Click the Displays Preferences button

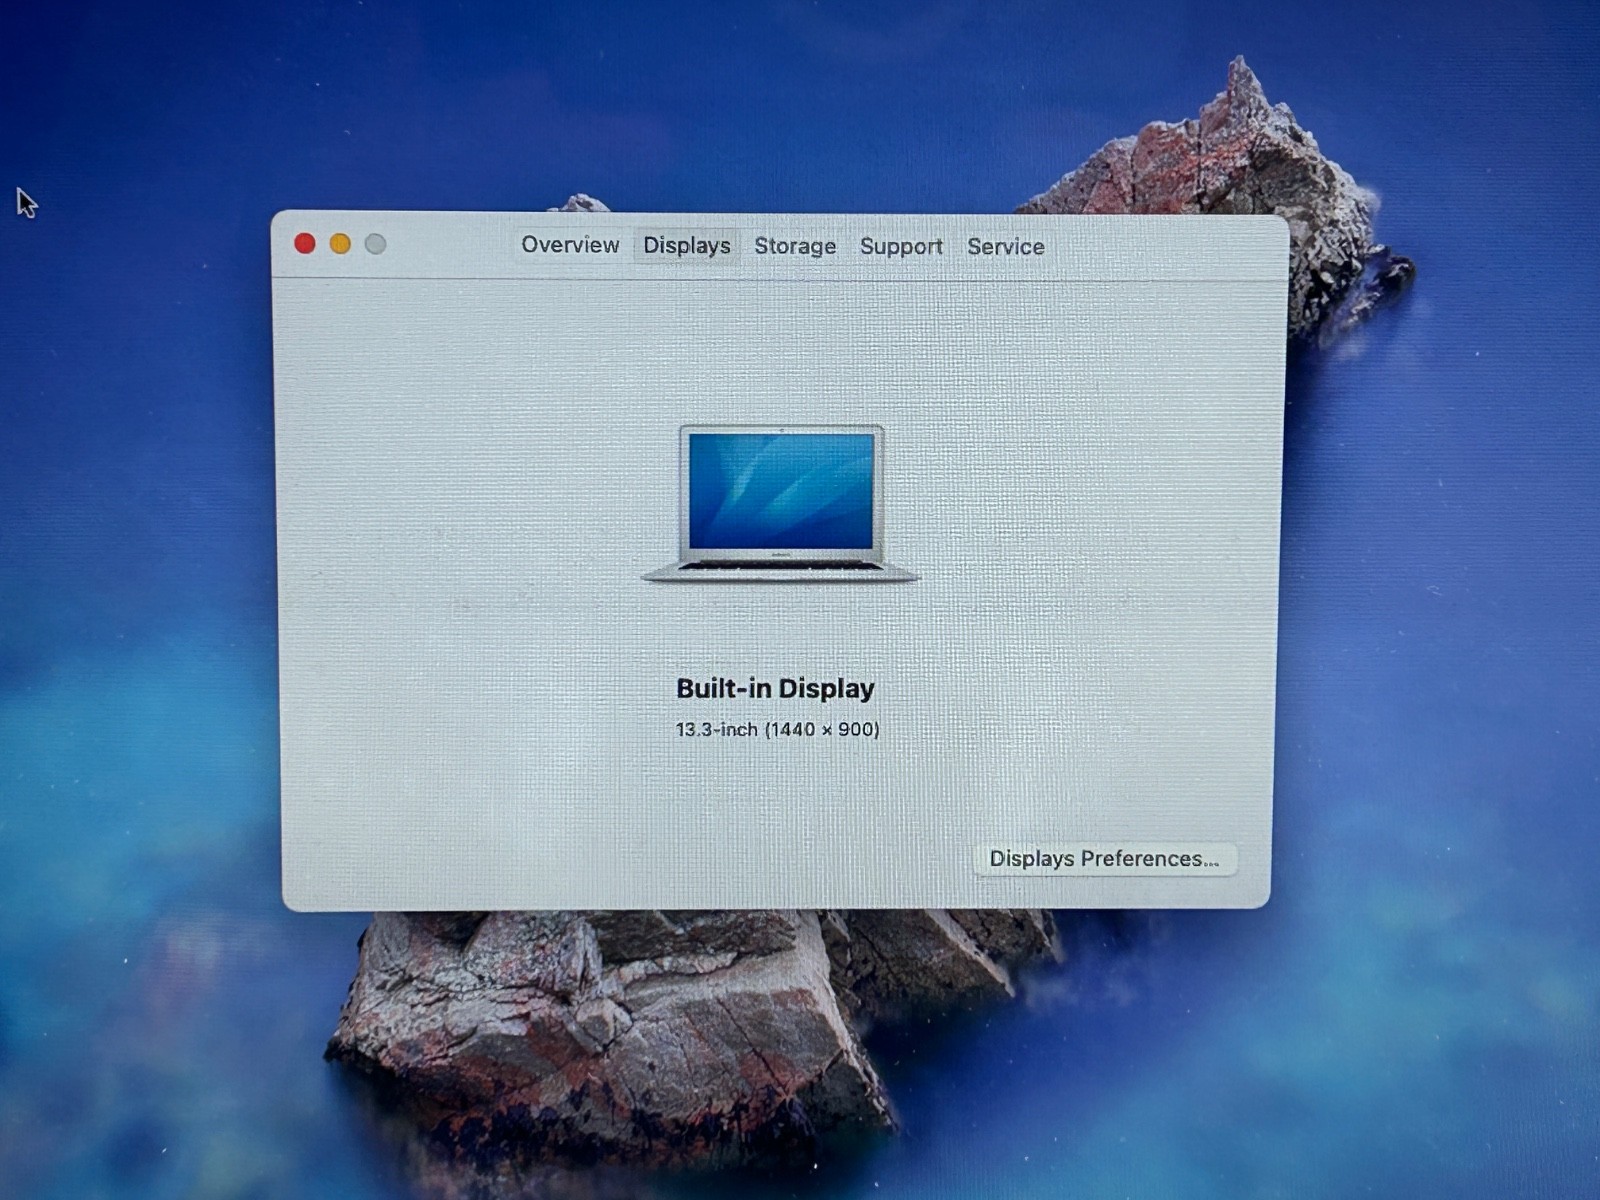(1105, 859)
